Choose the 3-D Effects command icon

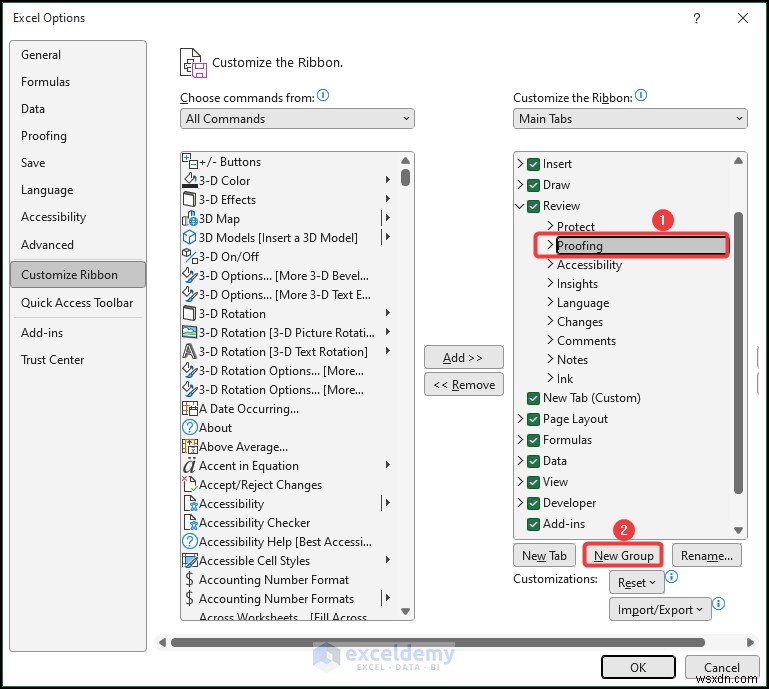tap(189, 199)
